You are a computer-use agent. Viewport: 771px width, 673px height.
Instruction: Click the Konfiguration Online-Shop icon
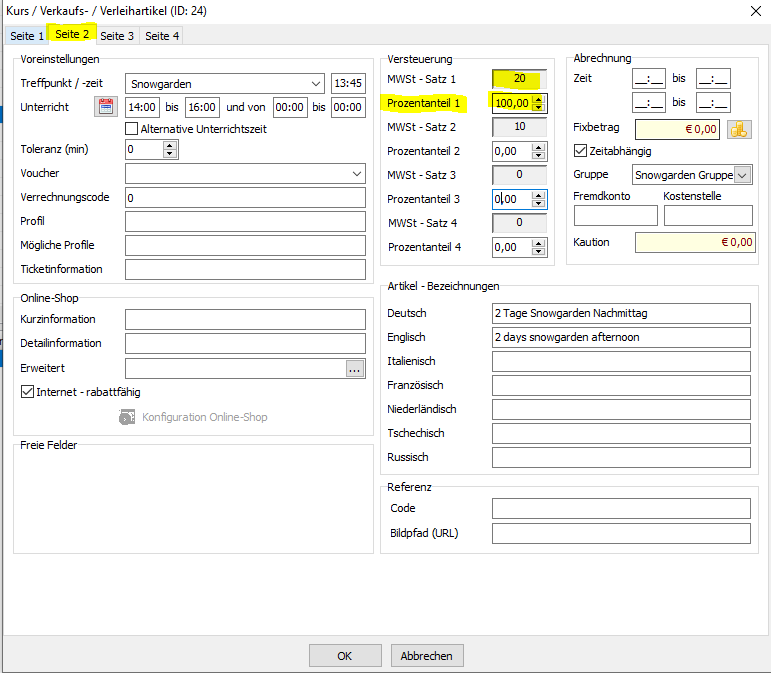pos(127,417)
